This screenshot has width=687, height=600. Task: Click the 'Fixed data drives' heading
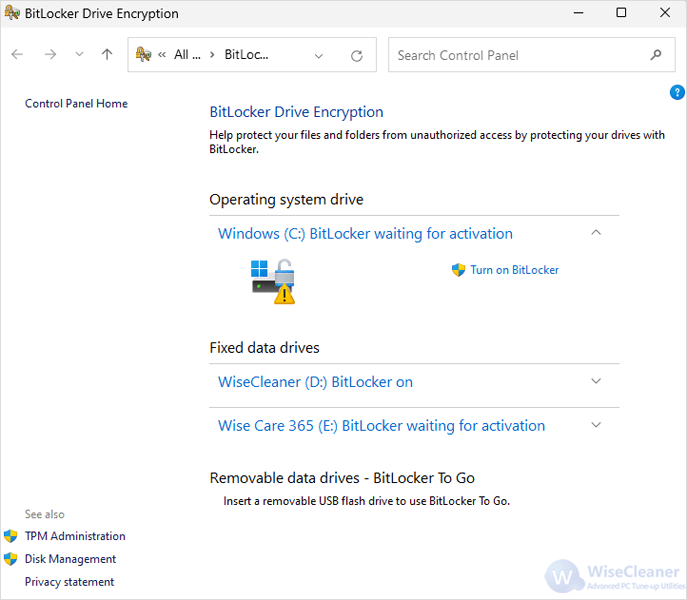pos(264,348)
